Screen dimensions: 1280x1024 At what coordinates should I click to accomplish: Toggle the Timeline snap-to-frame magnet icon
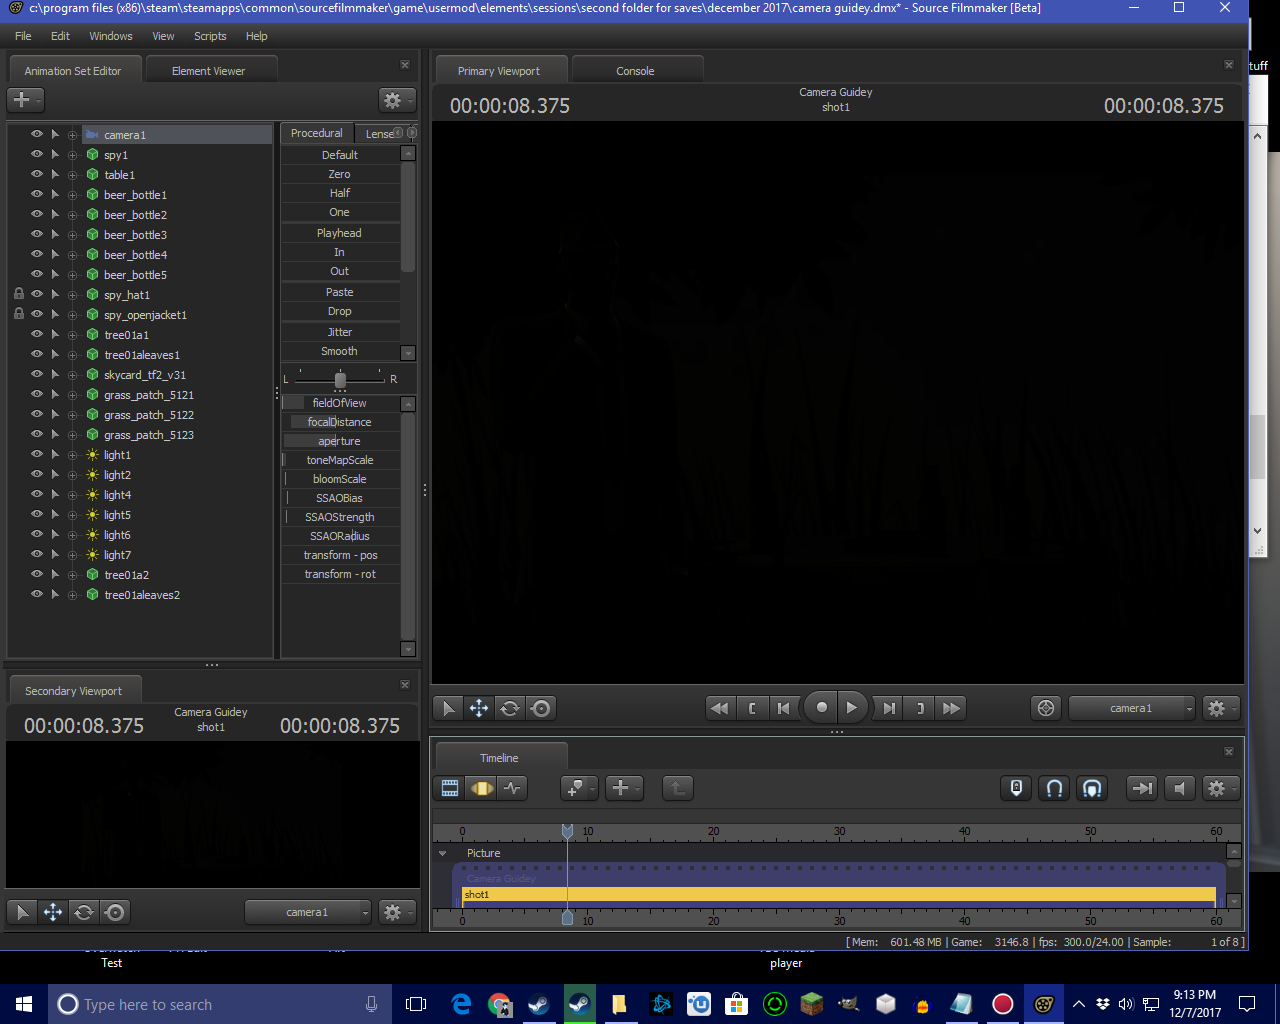point(1092,788)
